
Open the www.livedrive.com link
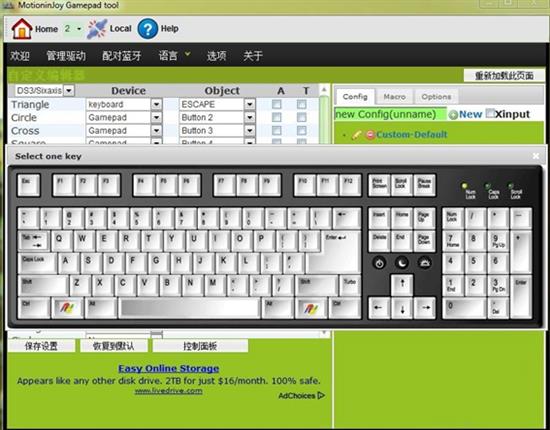169,391
